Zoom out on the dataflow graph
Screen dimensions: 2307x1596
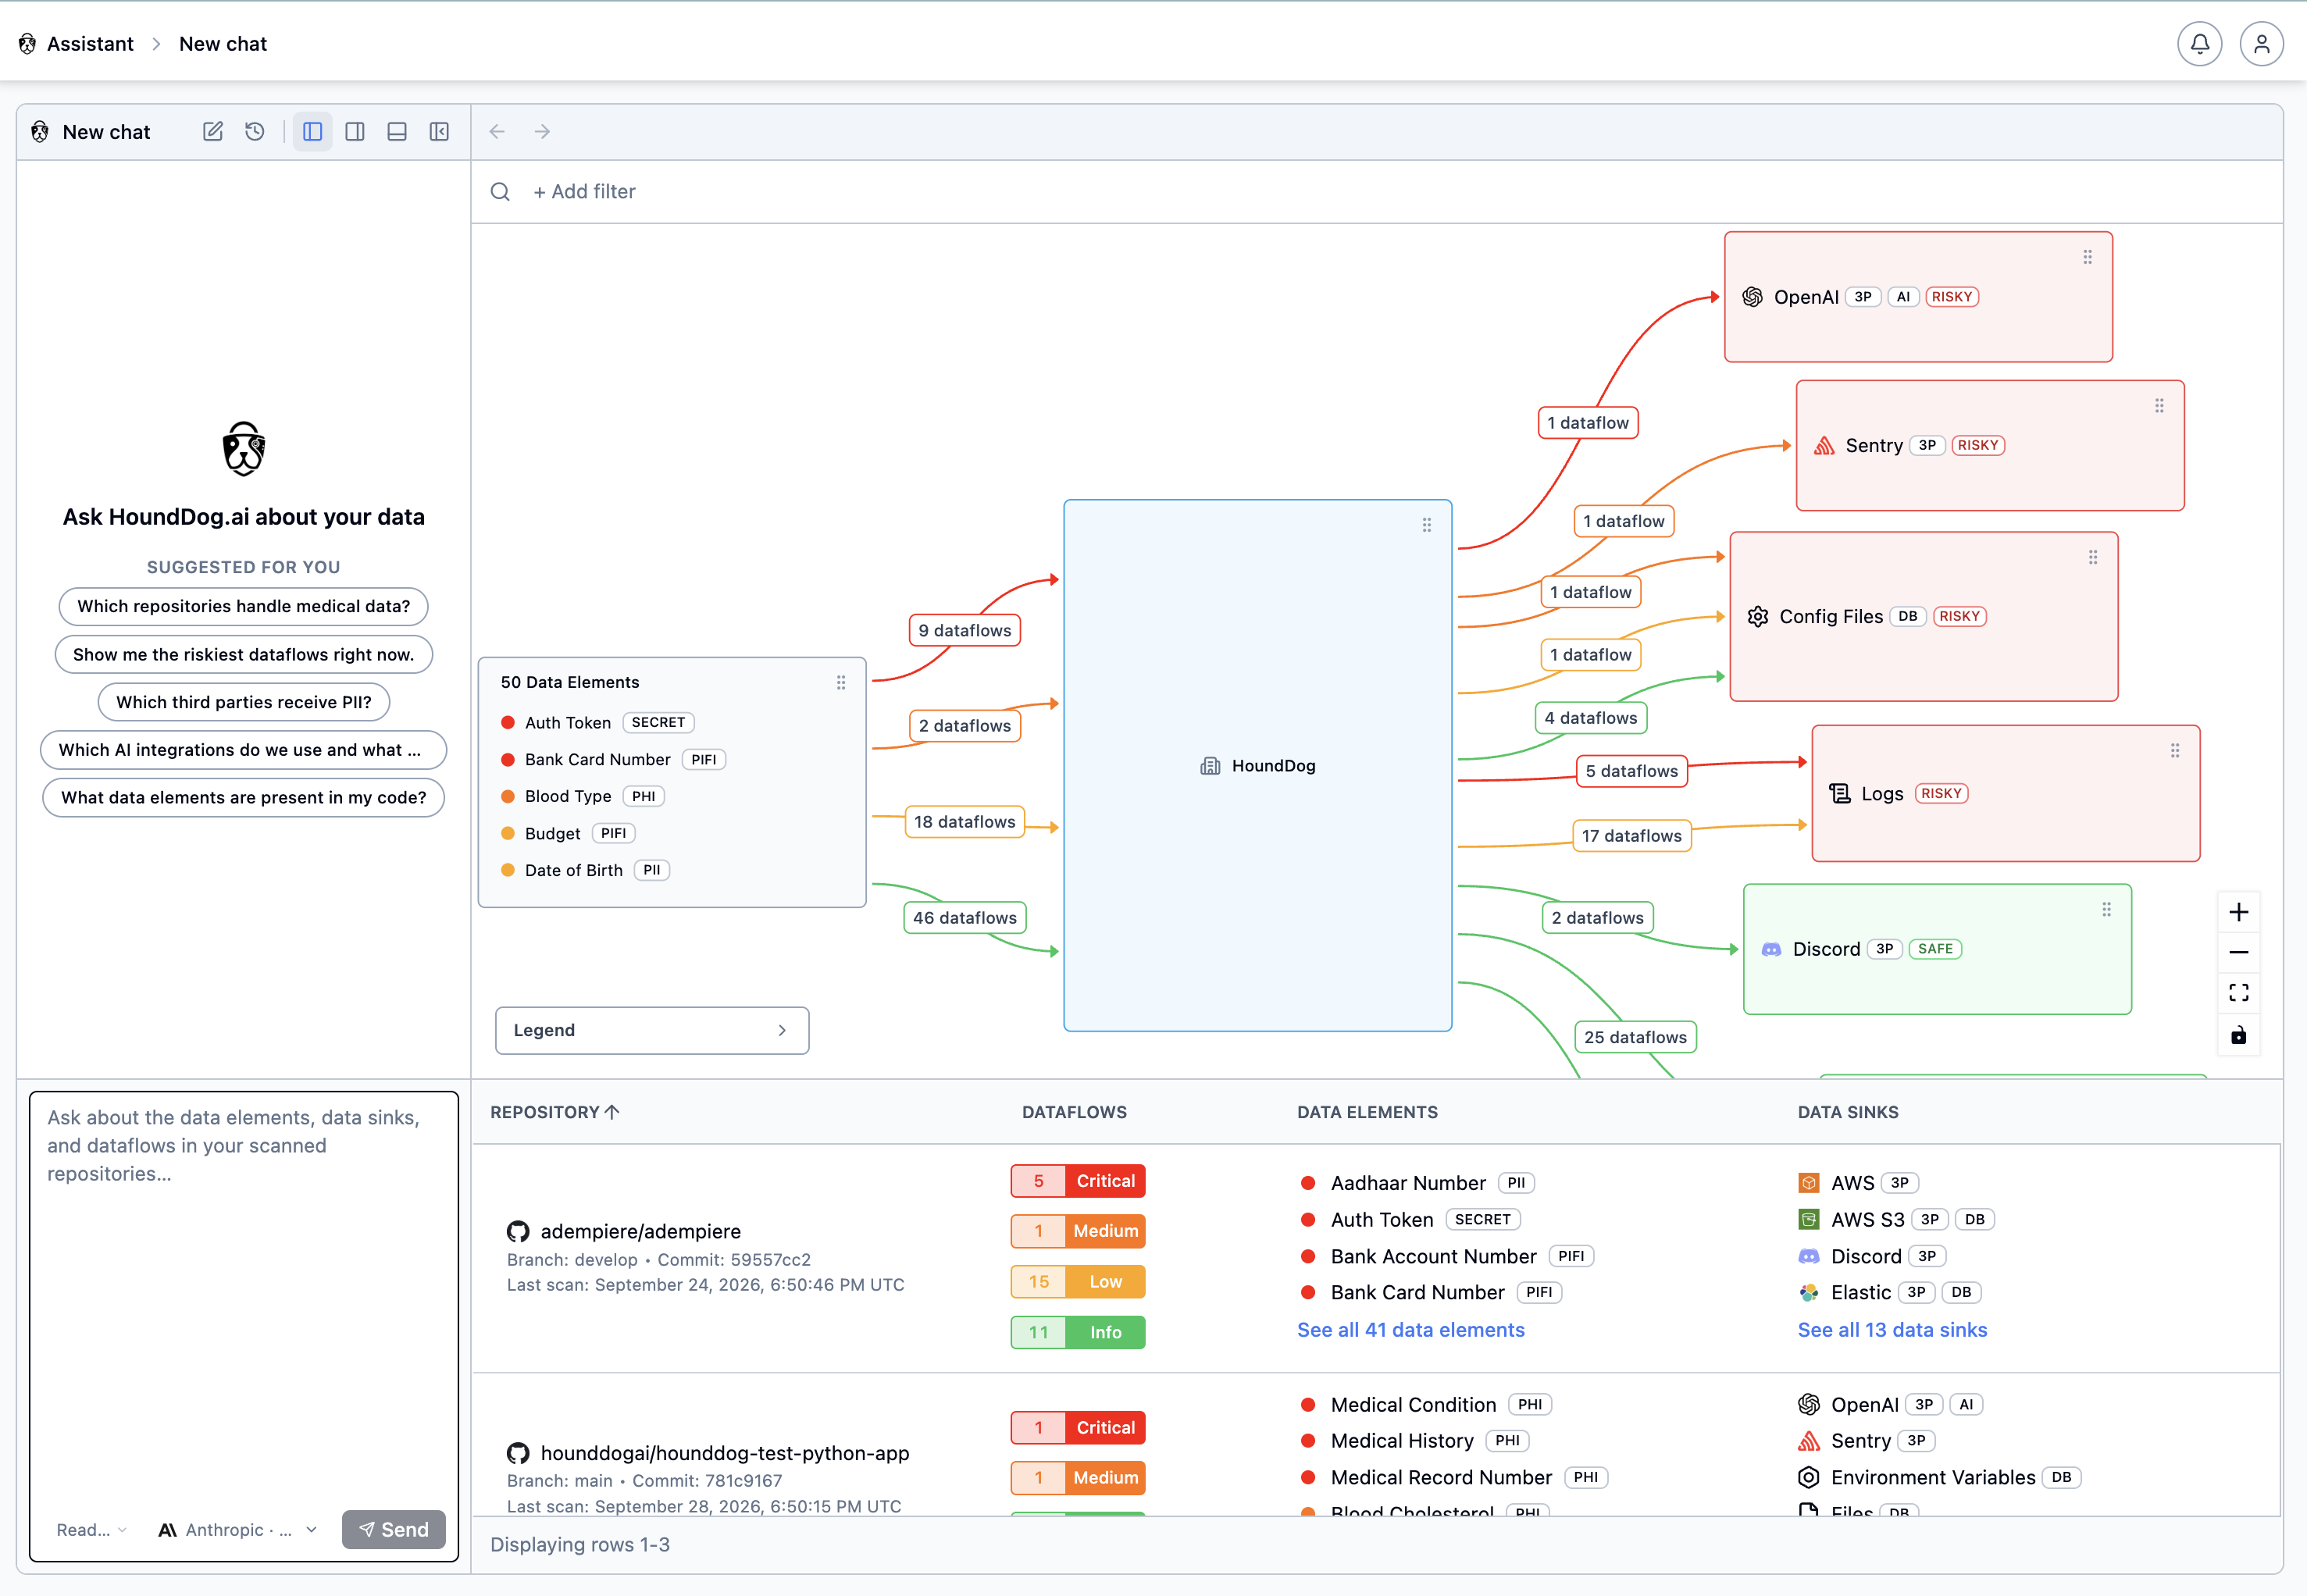point(2239,953)
